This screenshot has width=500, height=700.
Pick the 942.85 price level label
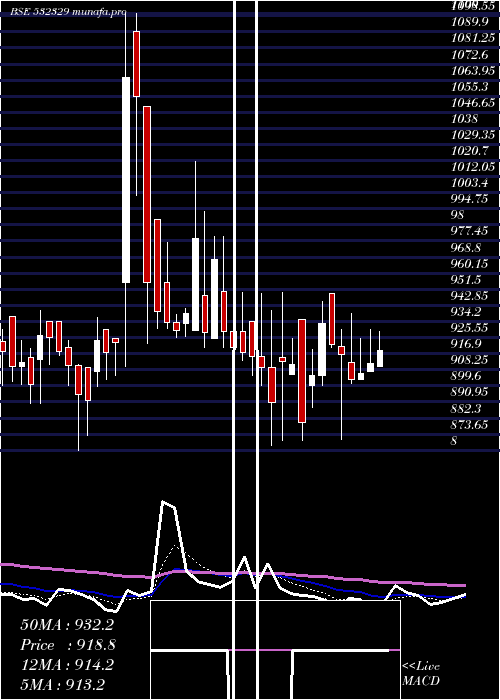pyautogui.click(x=471, y=295)
